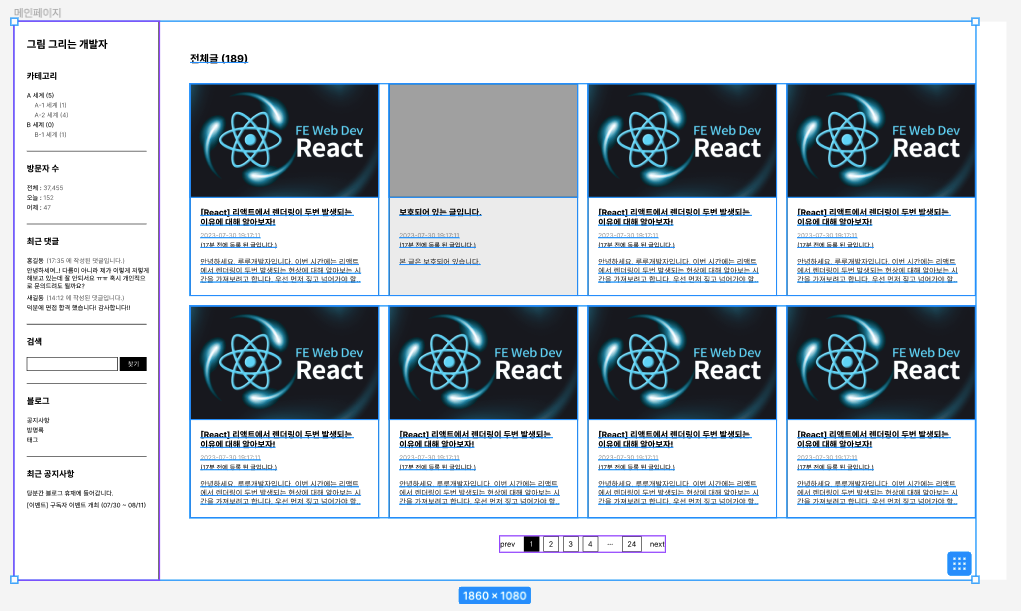Click the 본 글은 보호되어 있습니다 text
This screenshot has height=611, width=1021.
440,261
